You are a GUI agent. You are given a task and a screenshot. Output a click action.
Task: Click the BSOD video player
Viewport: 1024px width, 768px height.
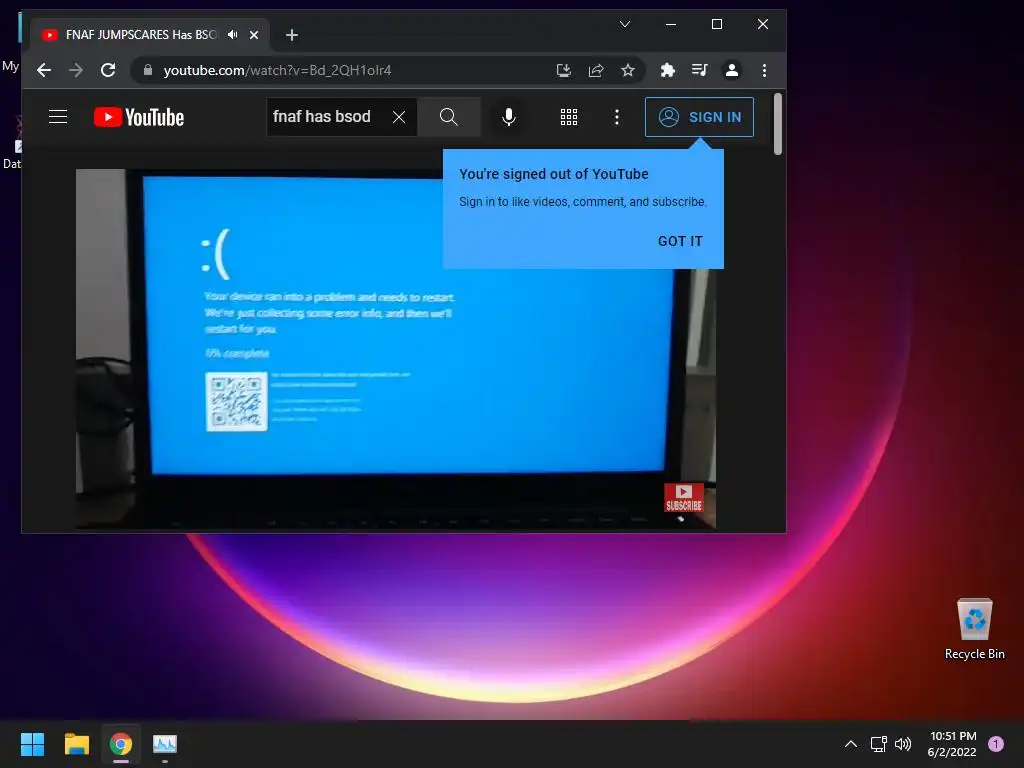point(396,349)
